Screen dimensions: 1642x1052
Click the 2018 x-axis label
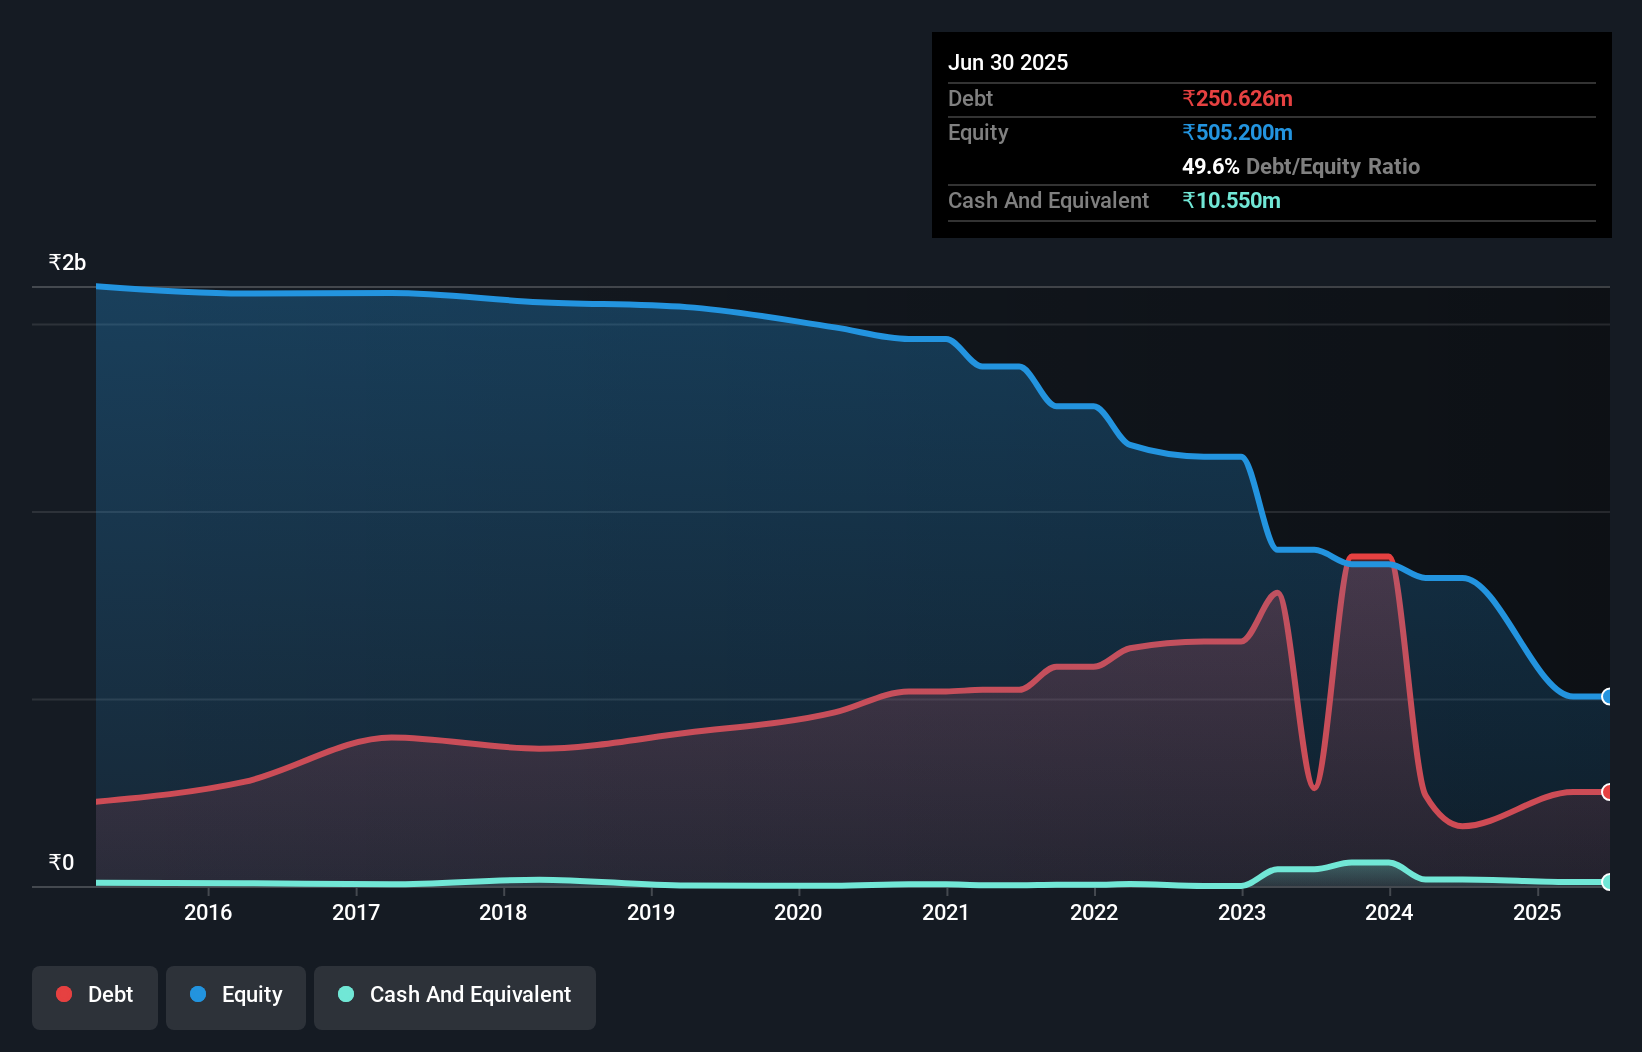[503, 912]
